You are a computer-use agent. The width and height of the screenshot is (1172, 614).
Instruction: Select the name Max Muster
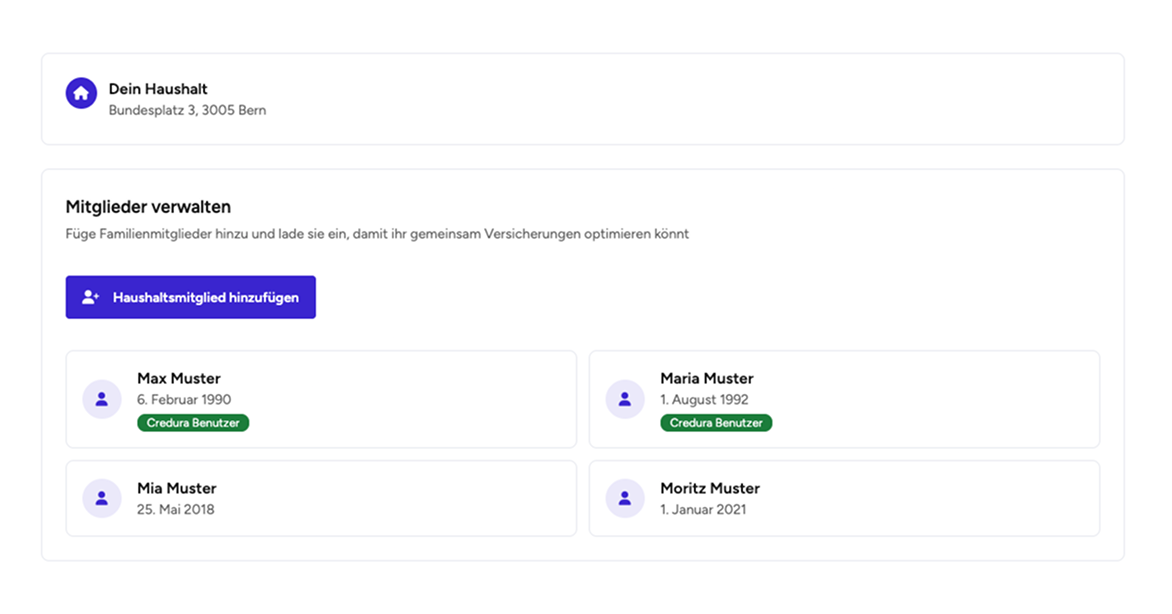pyautogui.click(x=178, y=378)
